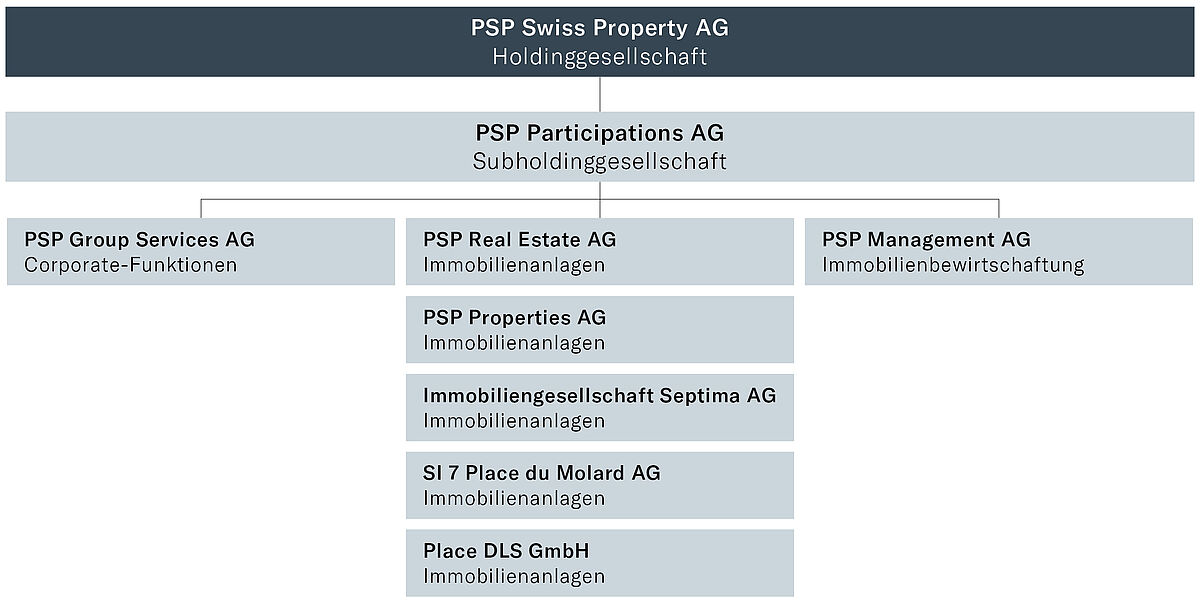
Task: Click the PSP Swiss Property AG header box
Action: 600,42
